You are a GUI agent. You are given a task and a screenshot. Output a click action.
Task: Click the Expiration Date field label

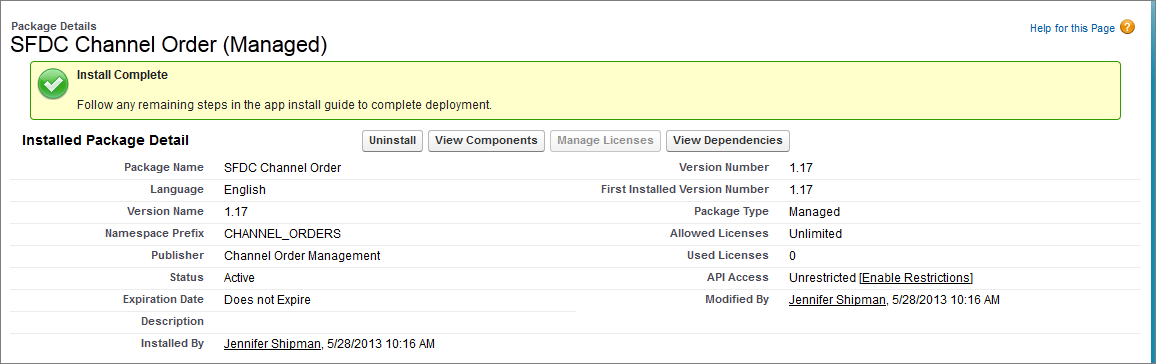[x=164, y=299]
